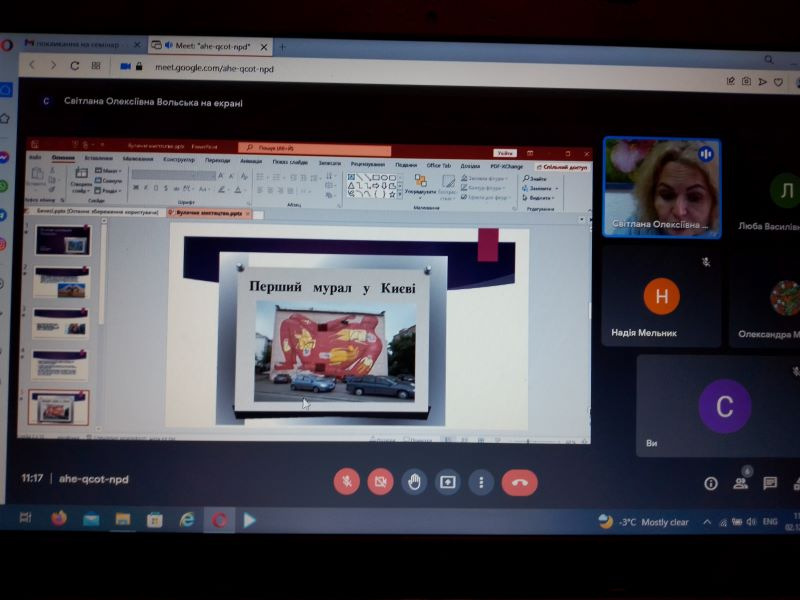Go back in Opera browser
The width and height of the screenshot is (800, 600).
pyautogui.click(x=32, y=65)
